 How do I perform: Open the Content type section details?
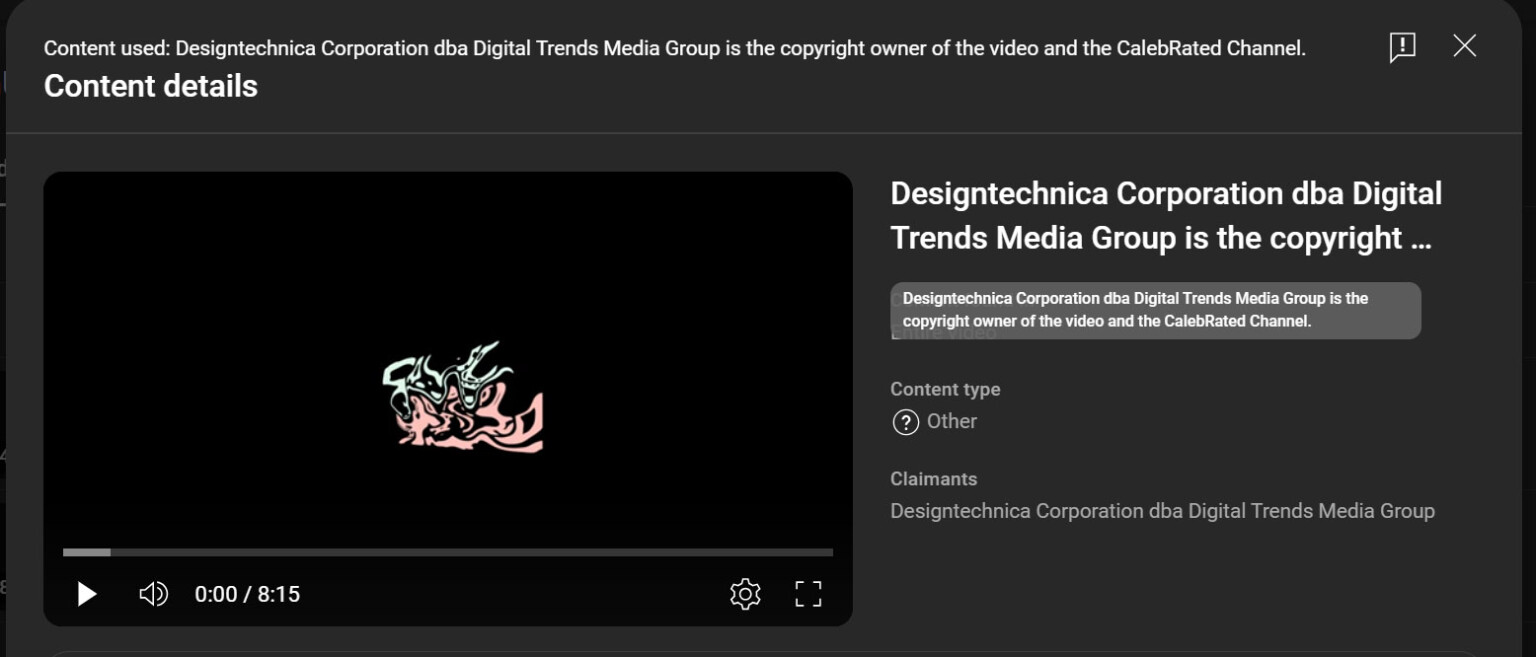tap(945, 389)
